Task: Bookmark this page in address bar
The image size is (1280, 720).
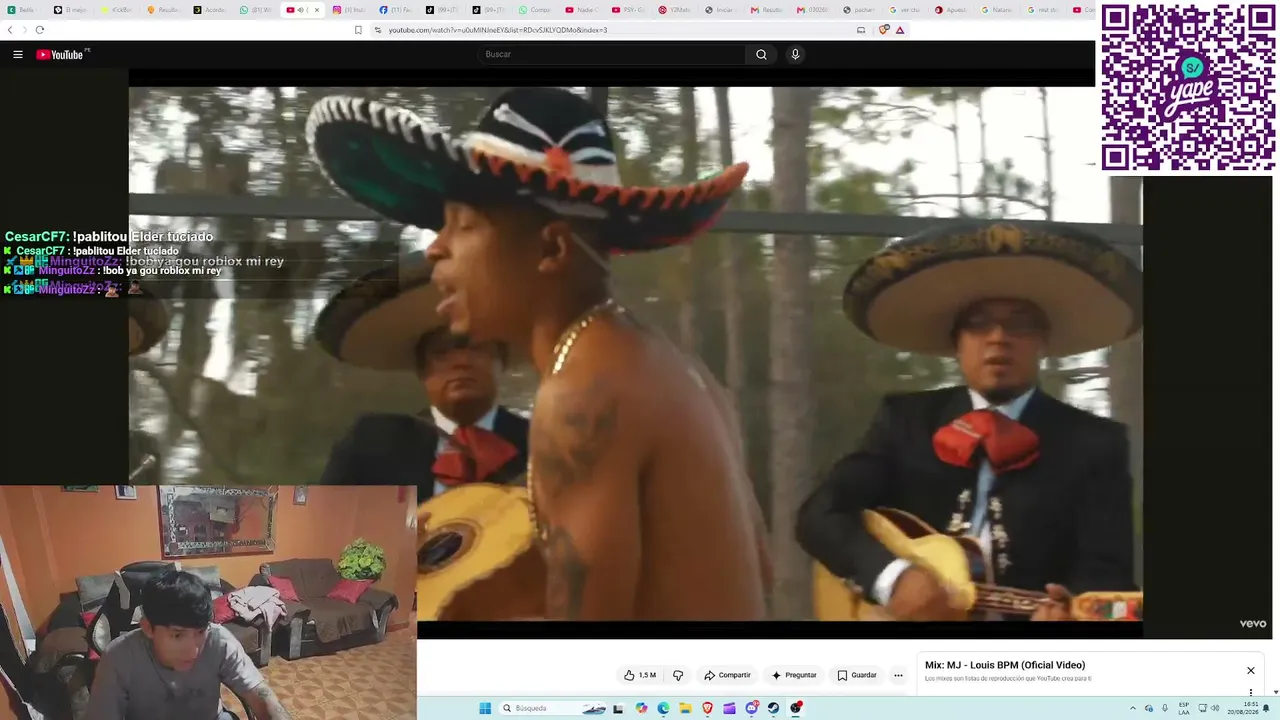Action: coord(358,30)
